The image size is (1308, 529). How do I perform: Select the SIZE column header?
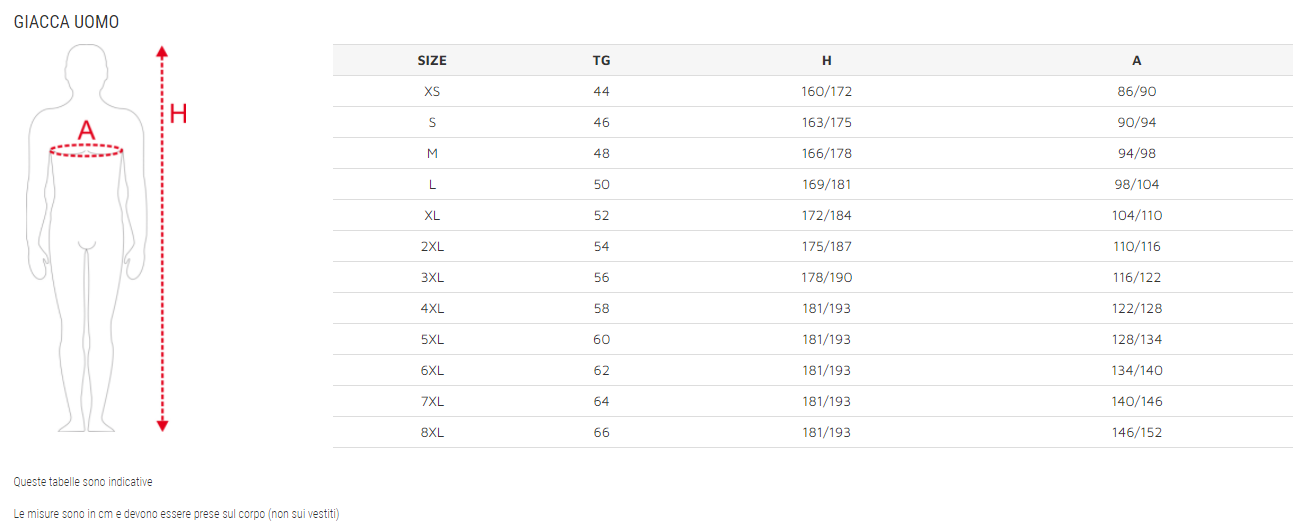click(432, 60)
